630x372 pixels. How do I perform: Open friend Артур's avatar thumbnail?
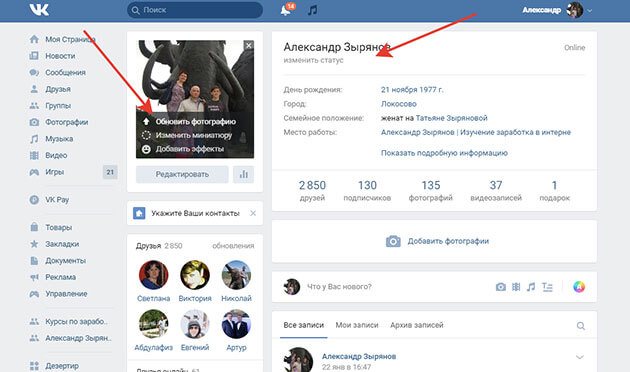pos(236,324)
